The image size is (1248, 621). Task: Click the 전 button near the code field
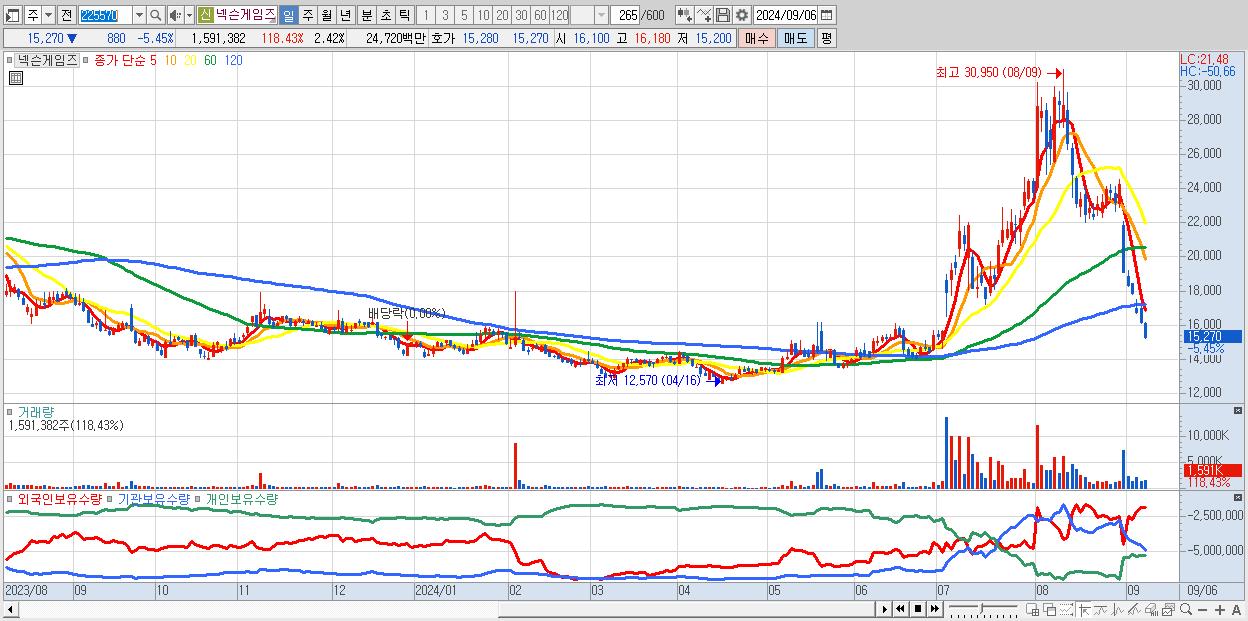point(67,15)
